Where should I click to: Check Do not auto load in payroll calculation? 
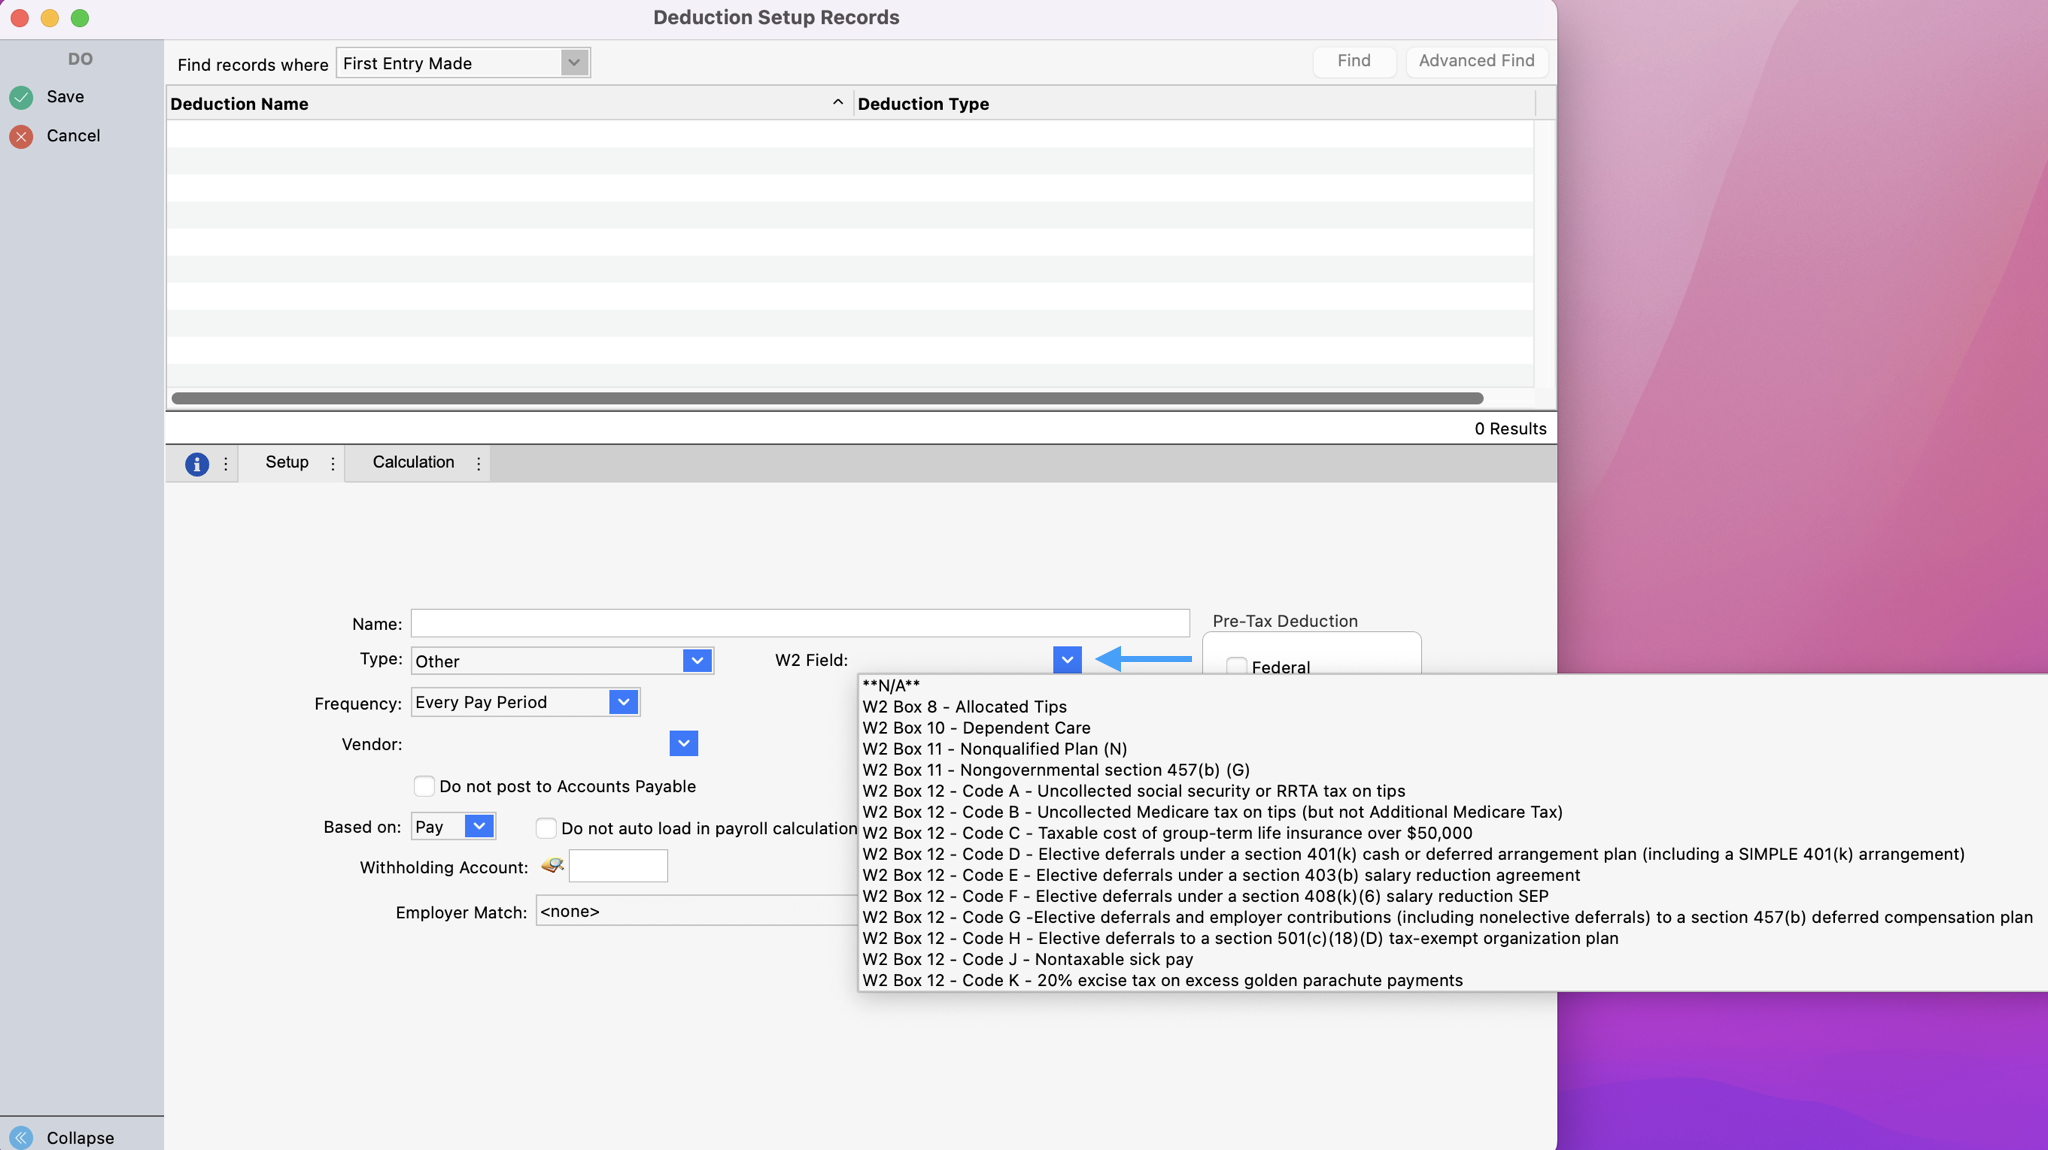[546, 828]
